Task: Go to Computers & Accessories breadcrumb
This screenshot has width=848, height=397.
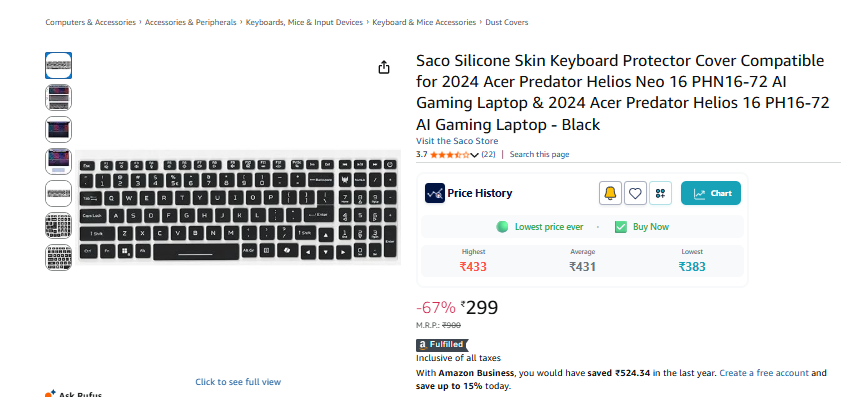Action: coord(90,22)
